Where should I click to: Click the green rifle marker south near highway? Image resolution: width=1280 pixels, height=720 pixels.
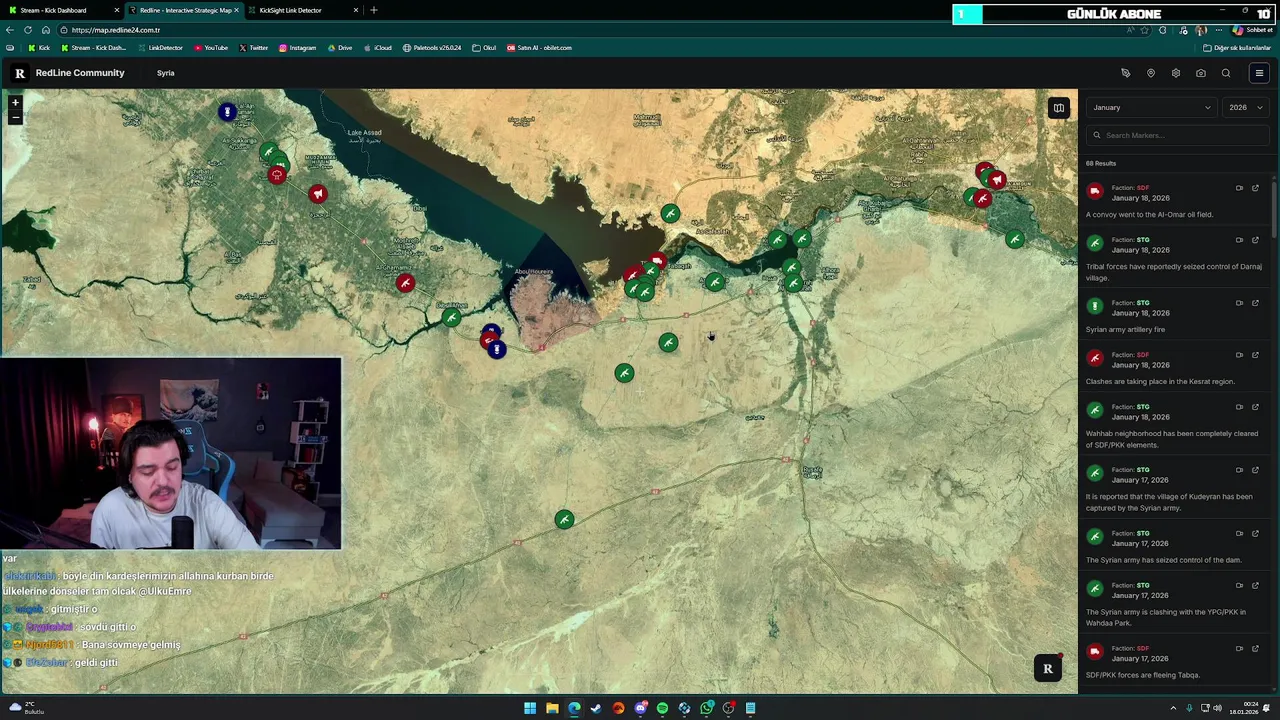(x=564, y=519)
